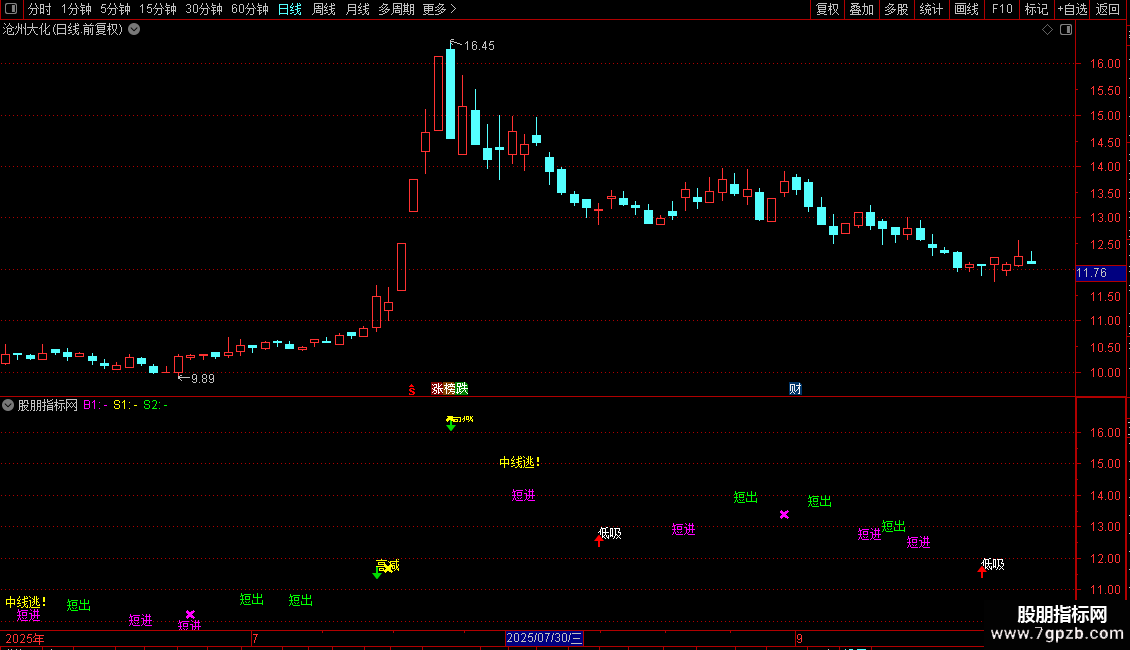The image size is (1130, 650).
Task: Click the 叠加 overlay button
Action: tap(861, 9)
